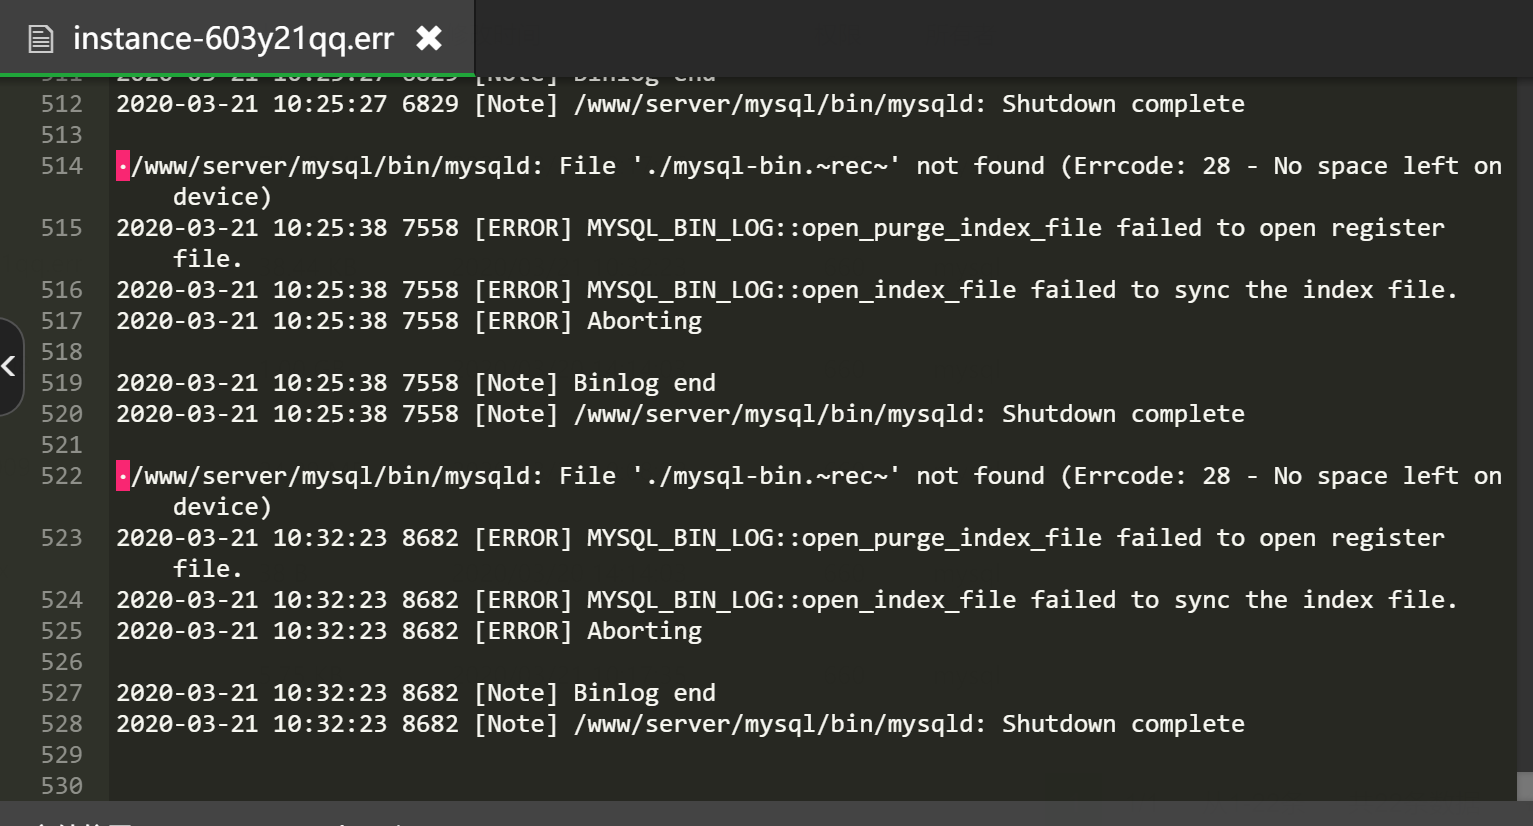Click line number 512 in gutter

(61, 104)
